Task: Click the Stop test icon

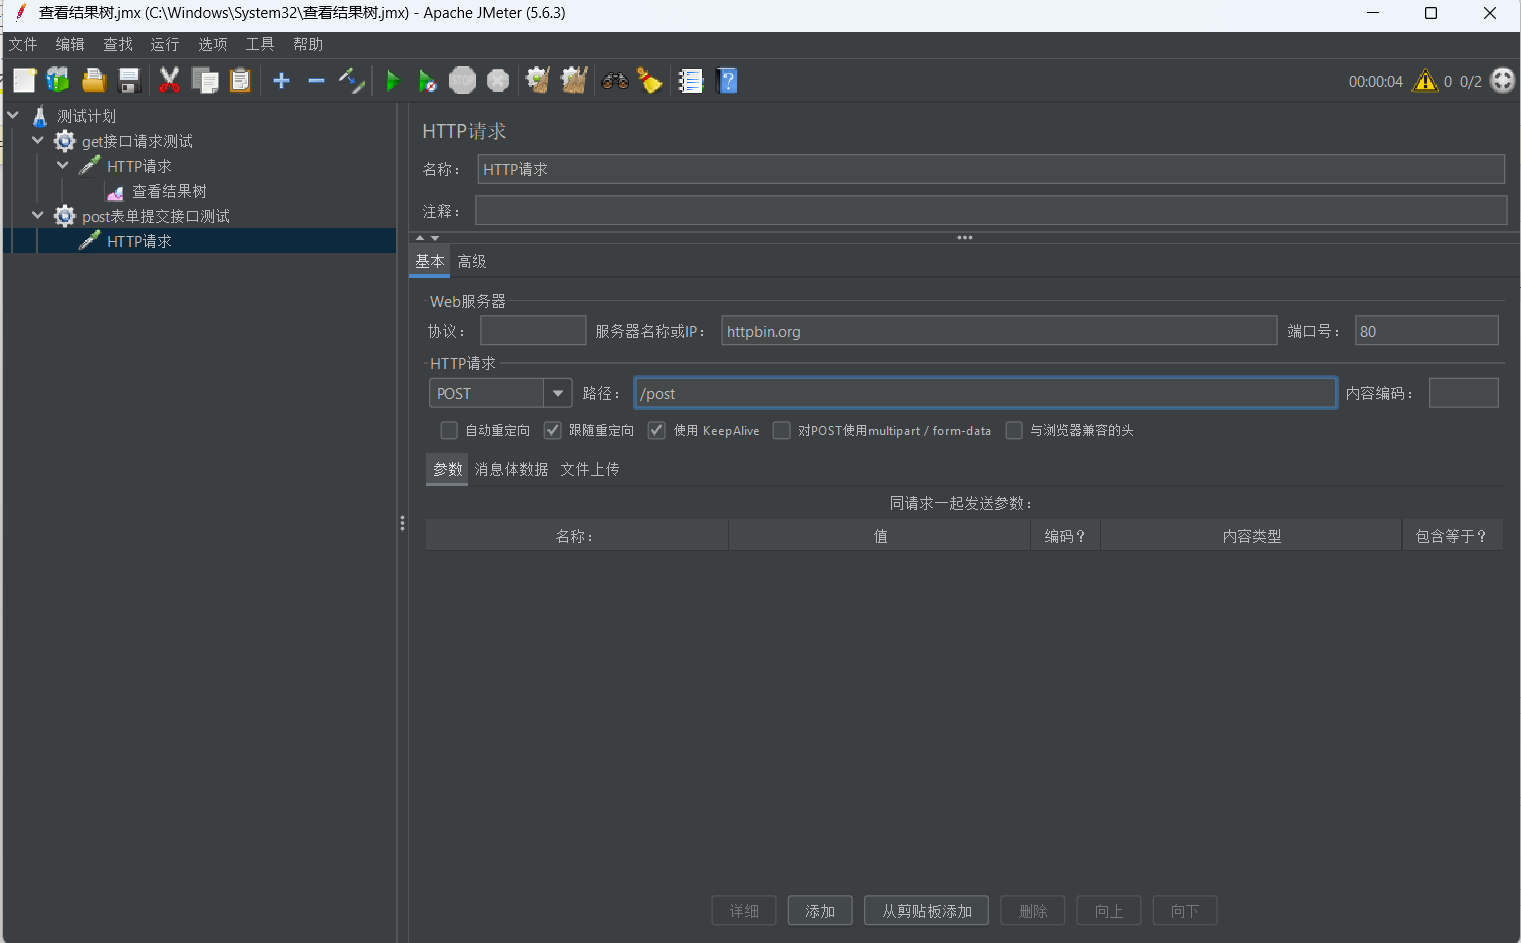Action: [x=462, y=81]
